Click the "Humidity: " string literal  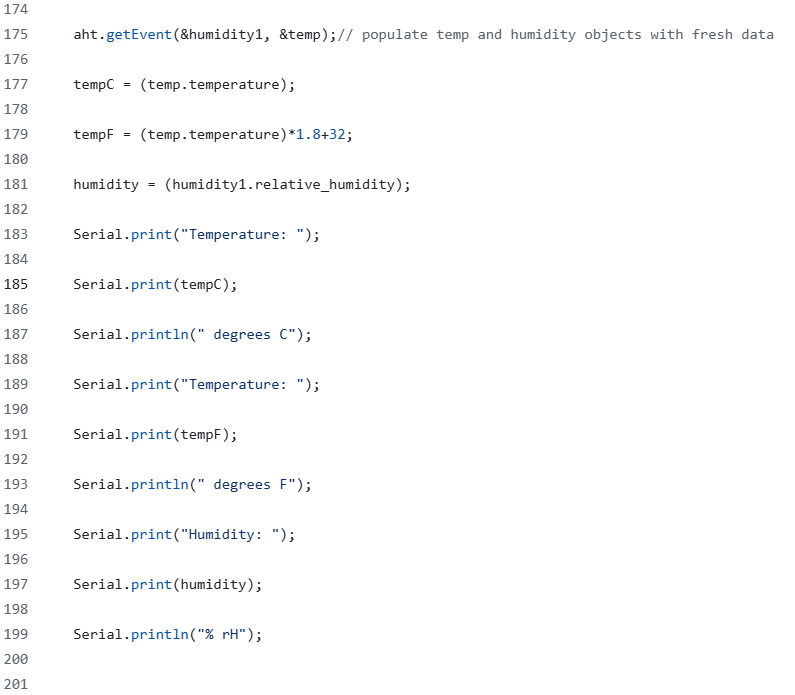pyautogui.click(x=233, y=534)
